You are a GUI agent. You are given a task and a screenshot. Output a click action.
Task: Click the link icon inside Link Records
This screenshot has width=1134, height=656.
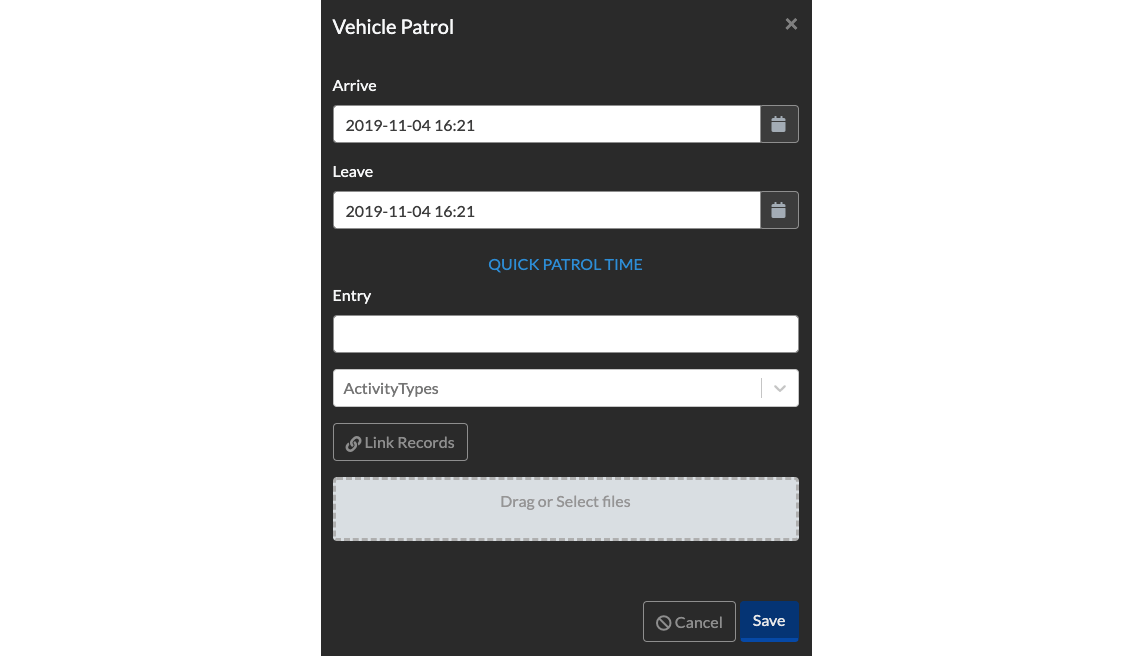[354, 442]
